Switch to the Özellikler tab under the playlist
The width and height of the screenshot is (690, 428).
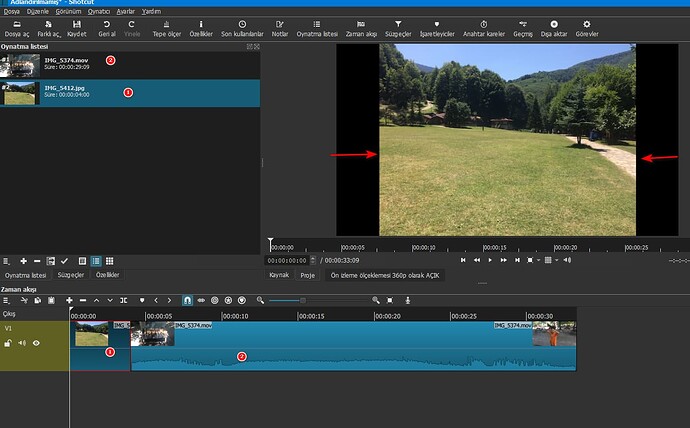coord(108,275)
